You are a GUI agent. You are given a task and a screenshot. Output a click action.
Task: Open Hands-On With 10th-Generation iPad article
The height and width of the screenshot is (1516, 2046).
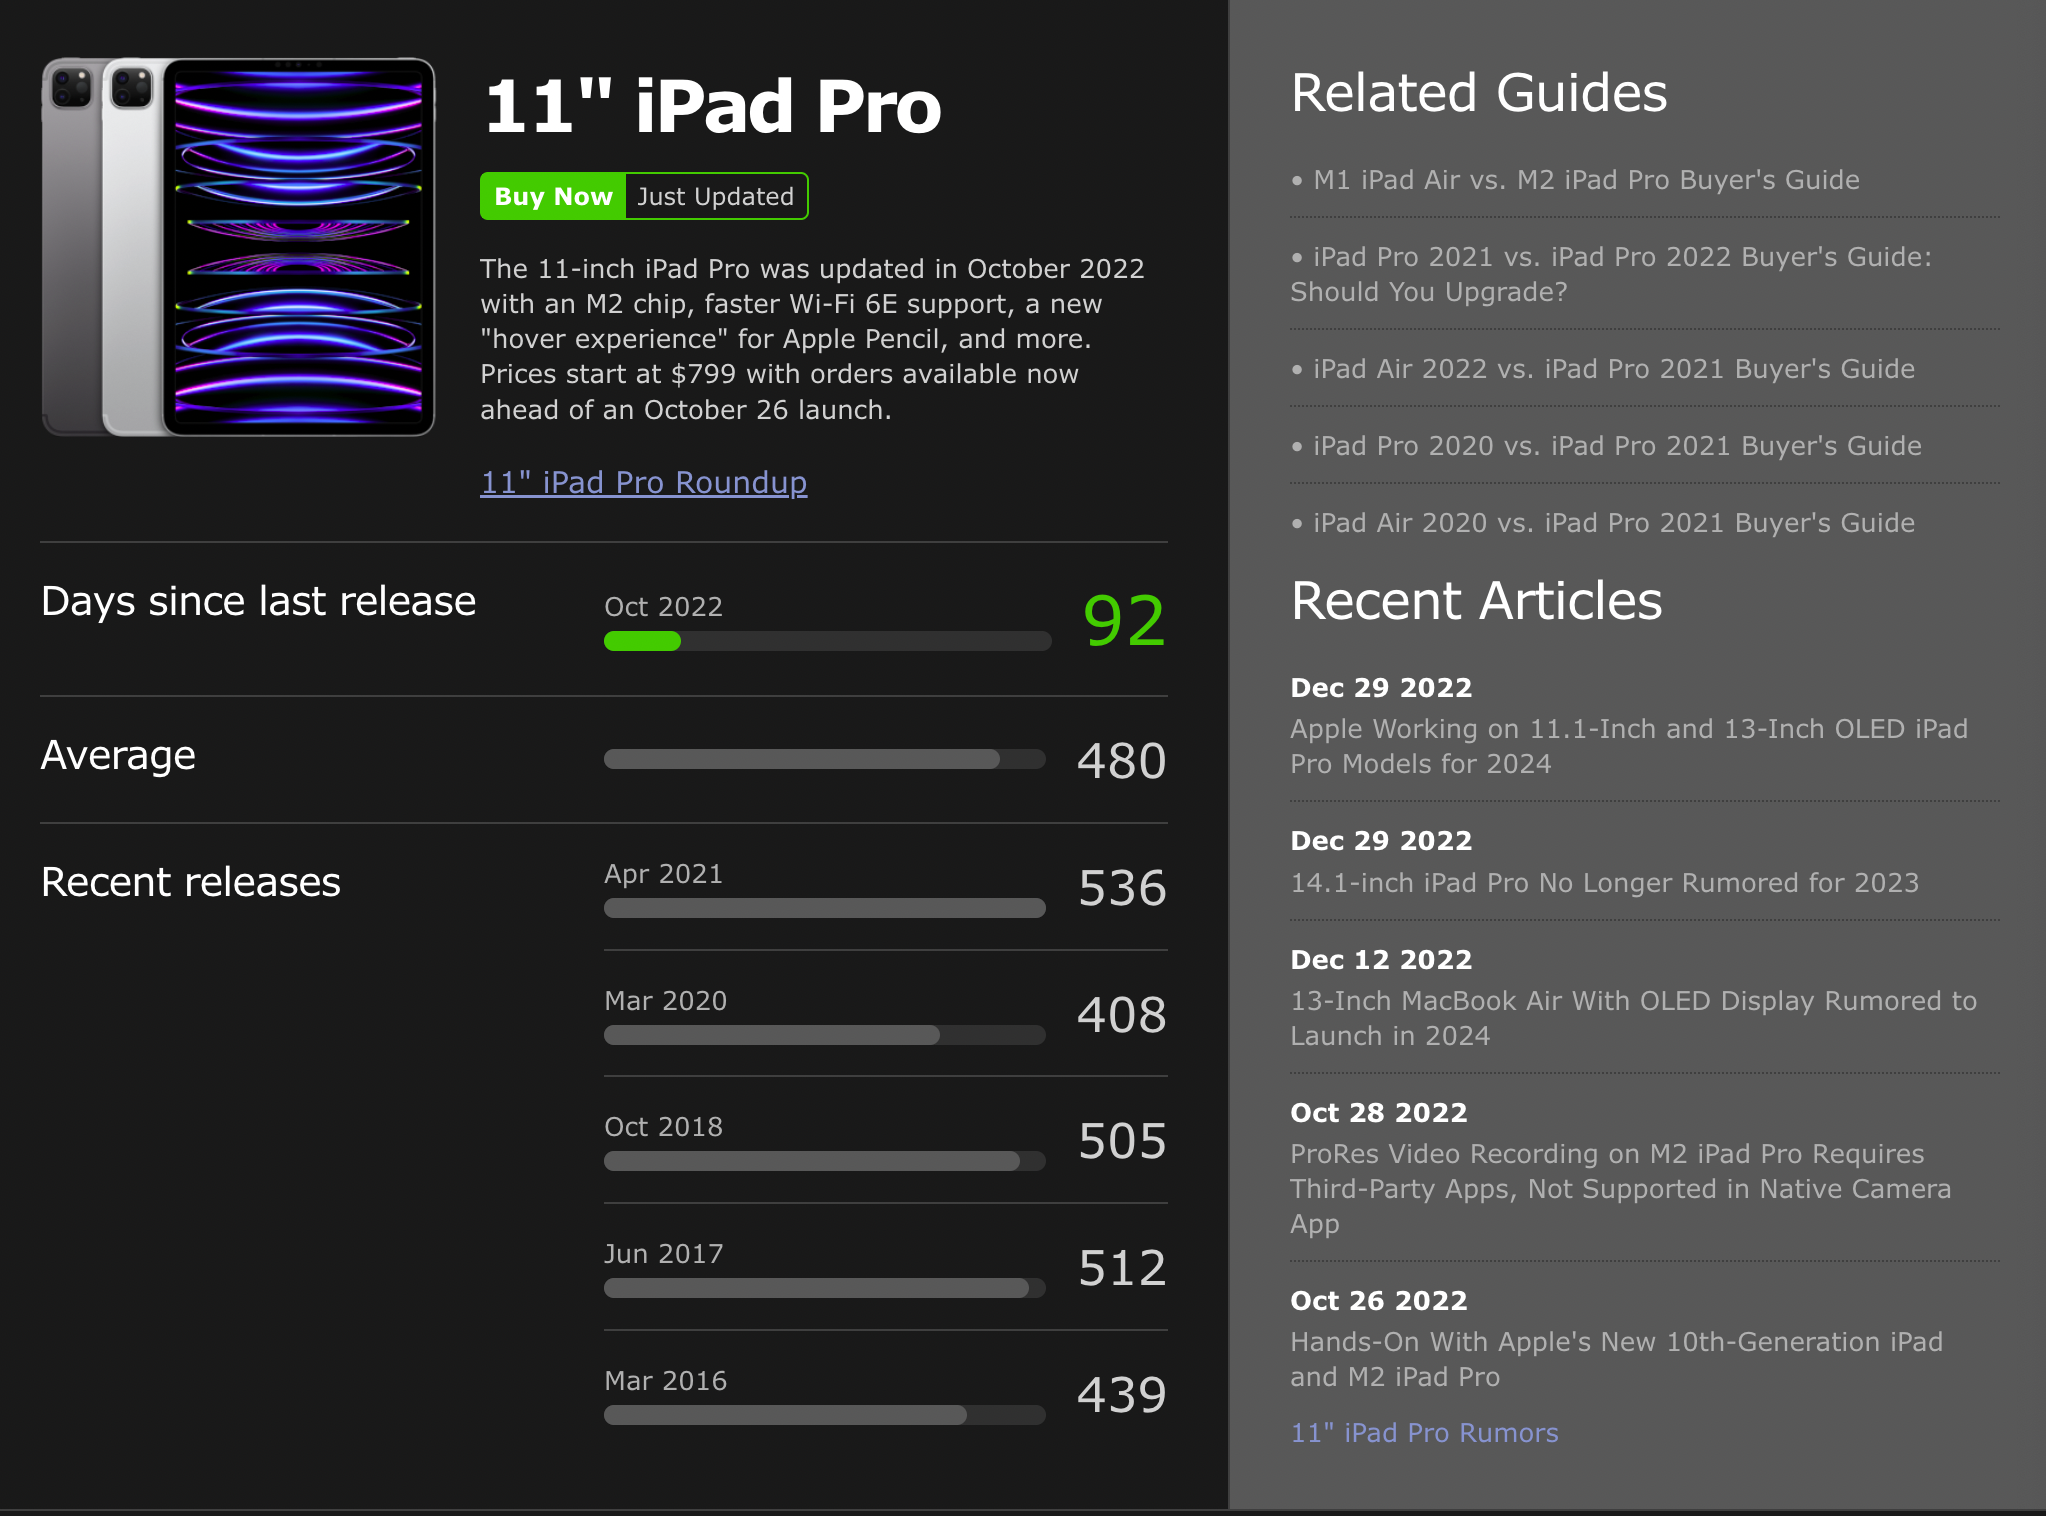(1616, 1359)
